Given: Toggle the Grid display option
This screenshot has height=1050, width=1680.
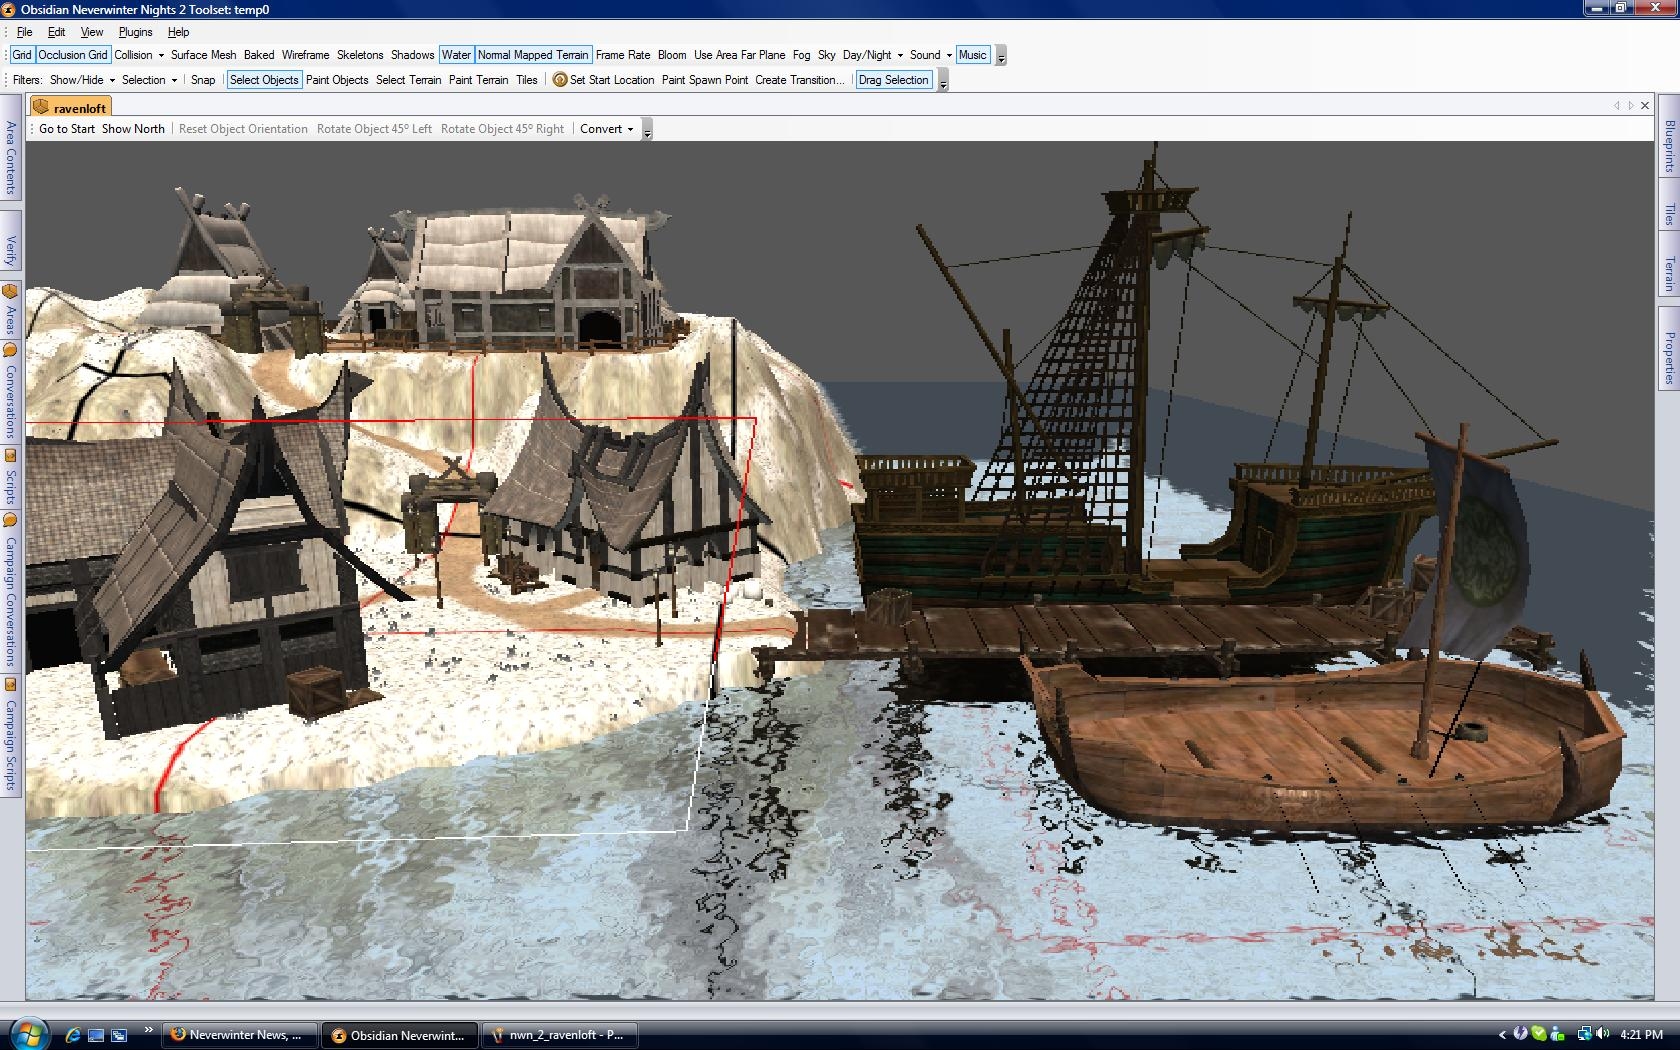Looking at the screenshot, I should click(22, 55).
